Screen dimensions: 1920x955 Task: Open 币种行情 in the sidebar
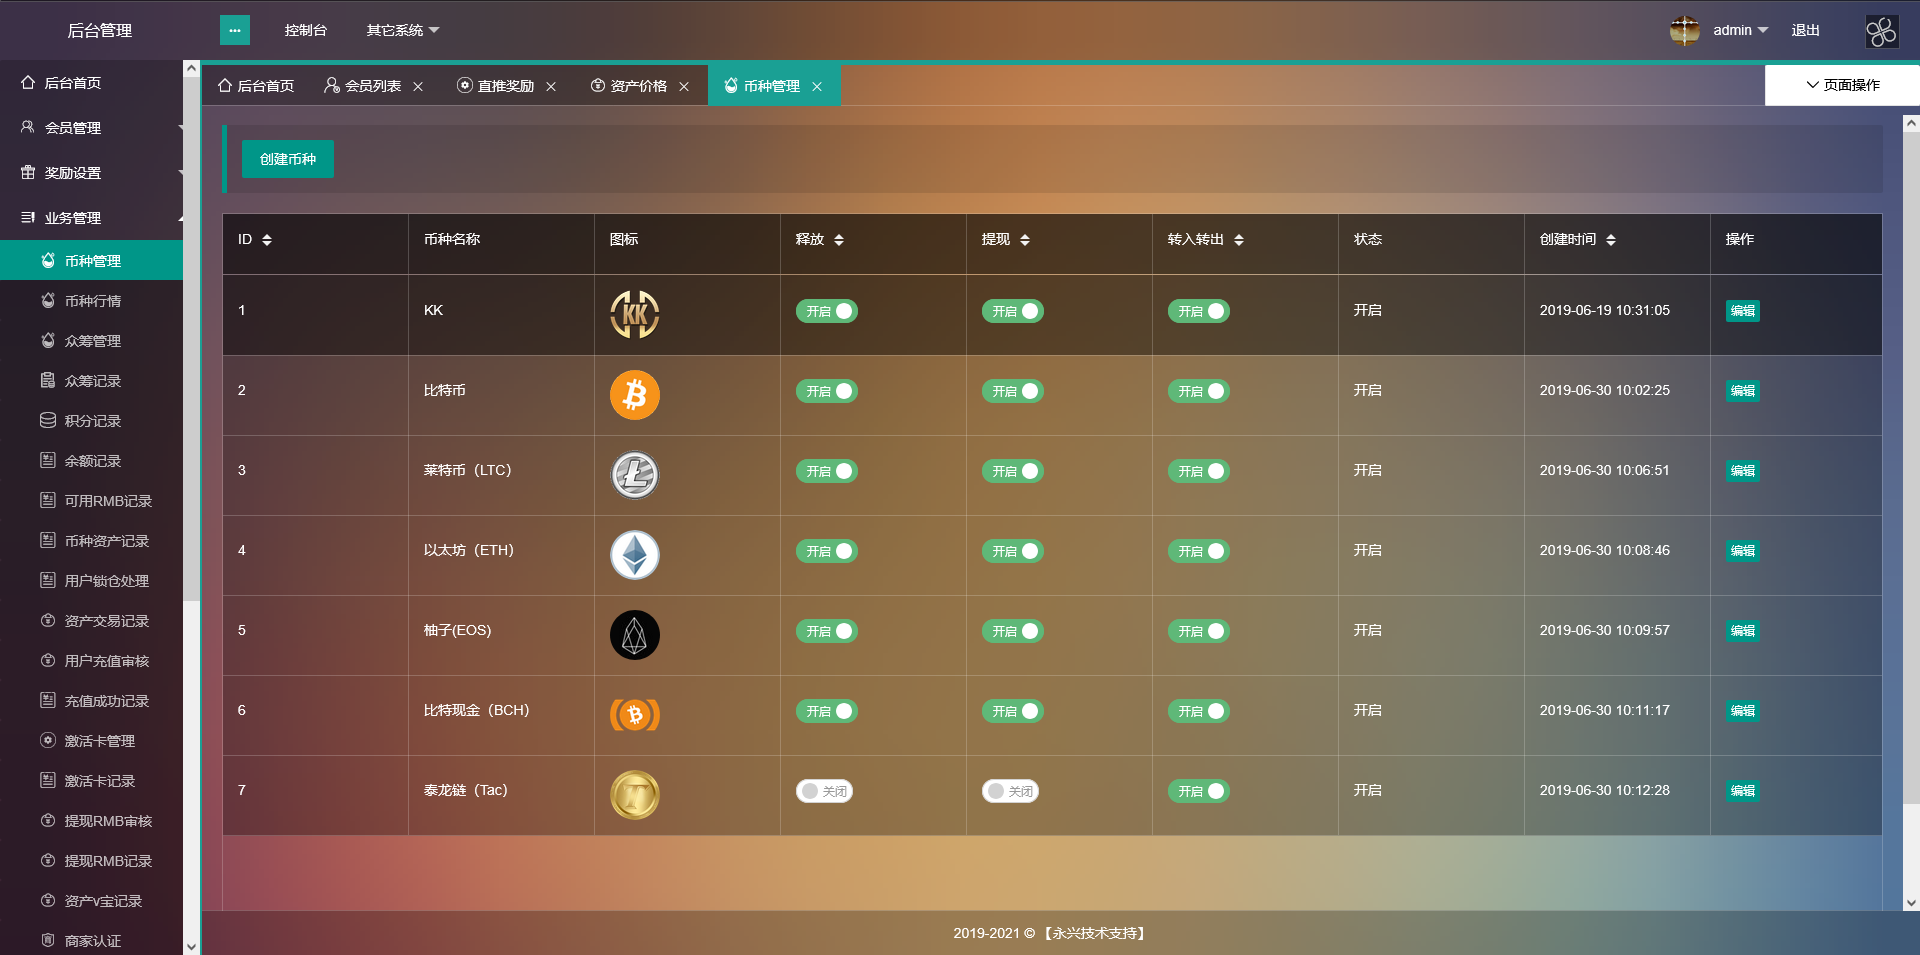pyautogui.click(x=93, y=301)
